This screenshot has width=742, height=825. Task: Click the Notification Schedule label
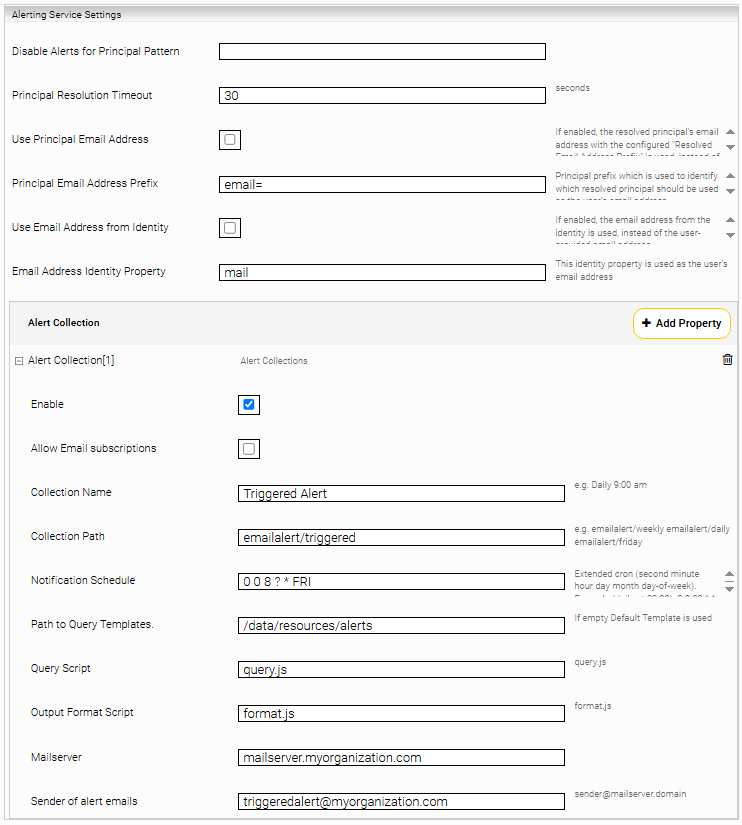click(x=83, y=580)
